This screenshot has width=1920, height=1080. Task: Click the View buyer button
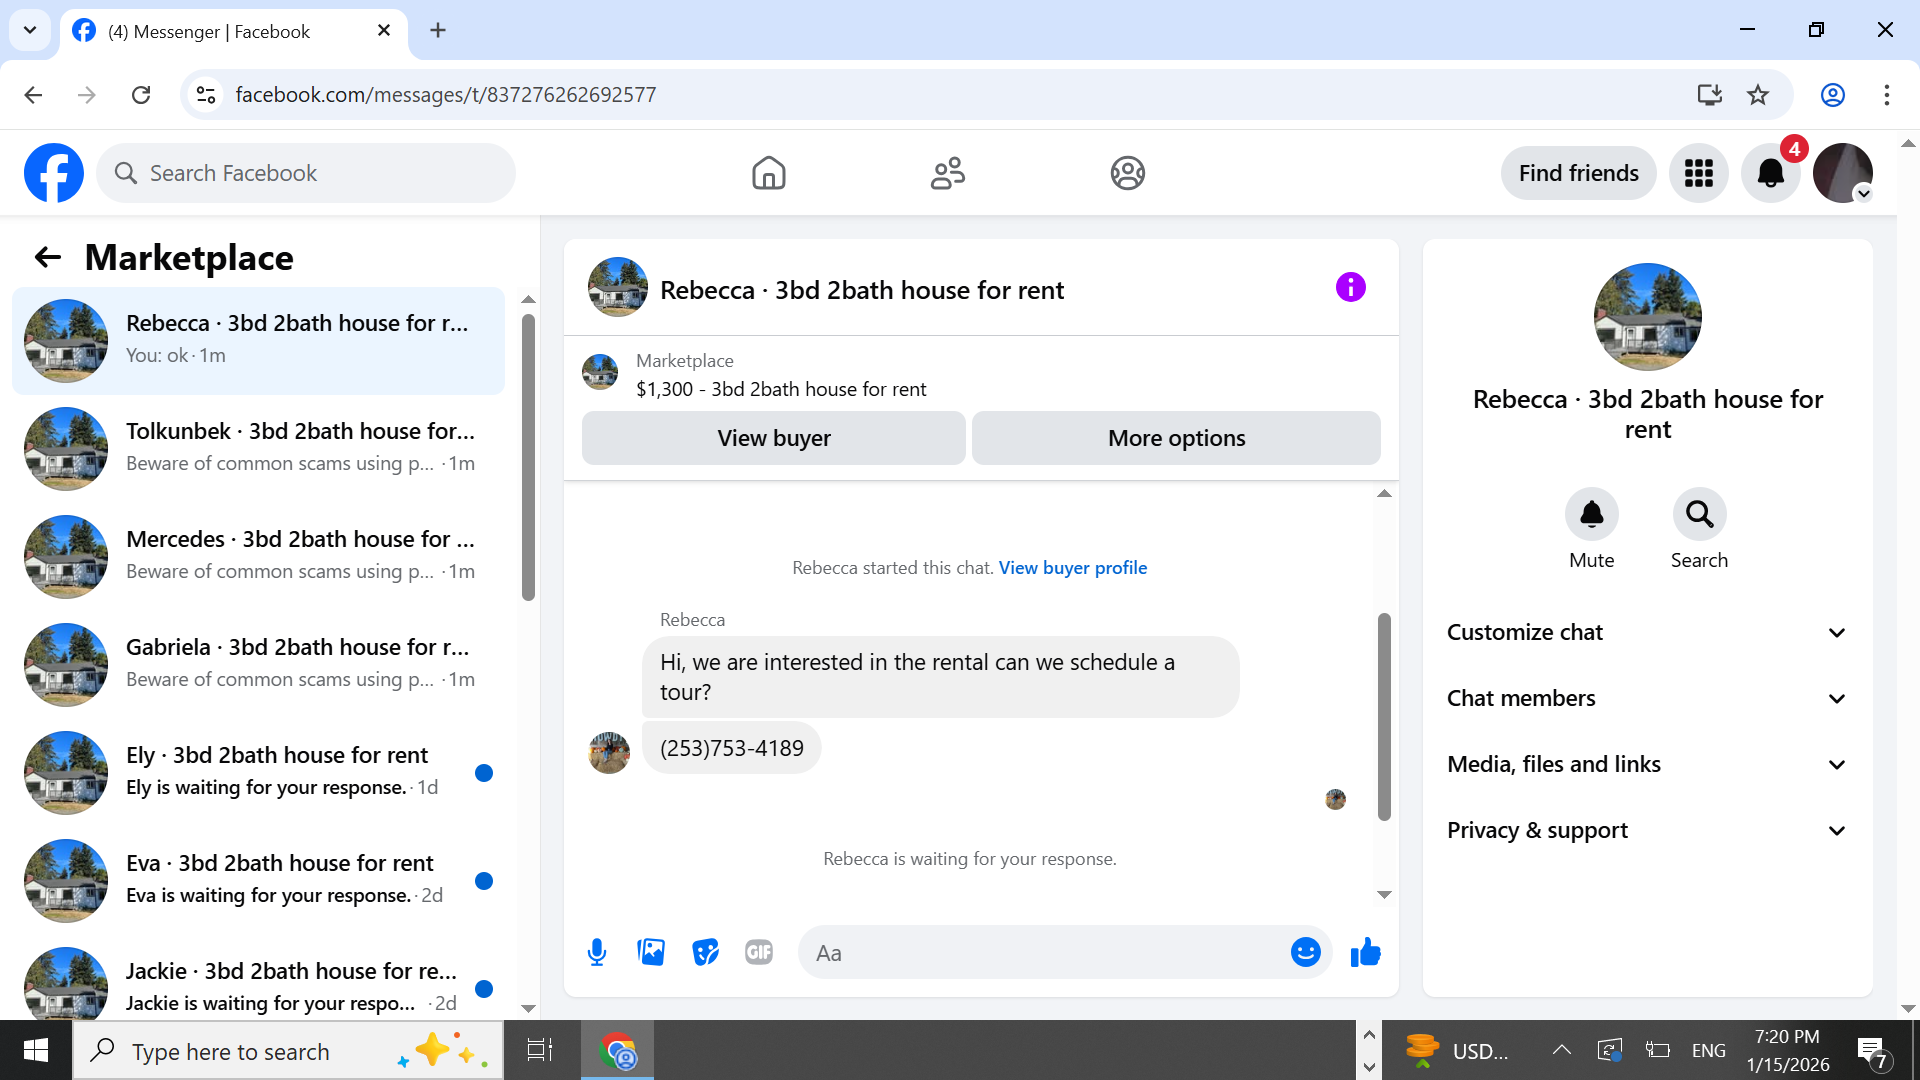coord(773,438)
